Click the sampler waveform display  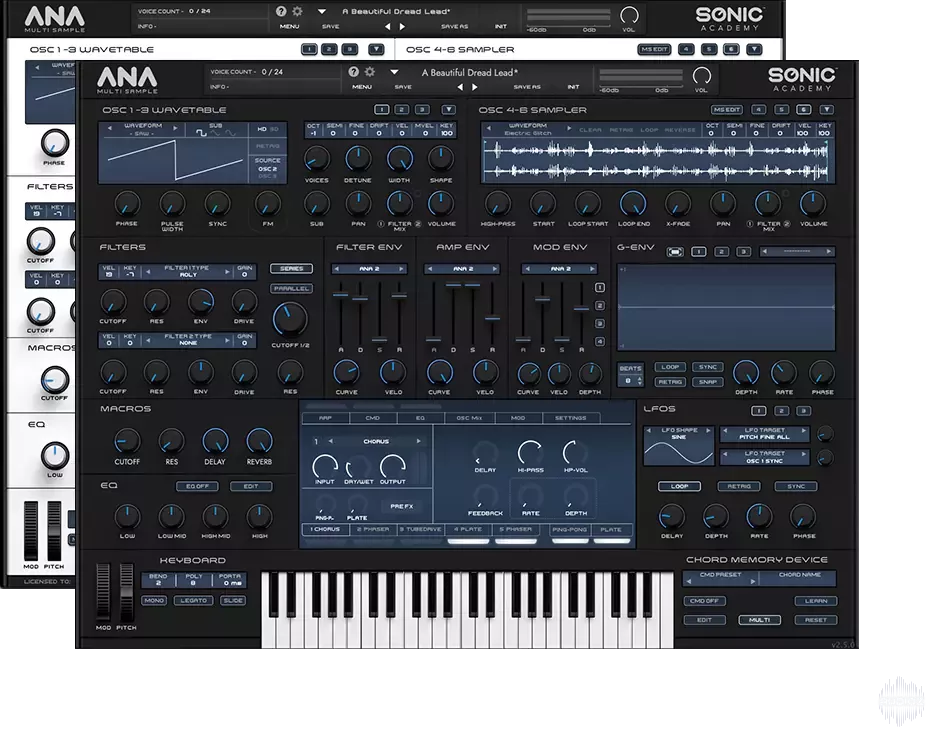tap(658, 161)
